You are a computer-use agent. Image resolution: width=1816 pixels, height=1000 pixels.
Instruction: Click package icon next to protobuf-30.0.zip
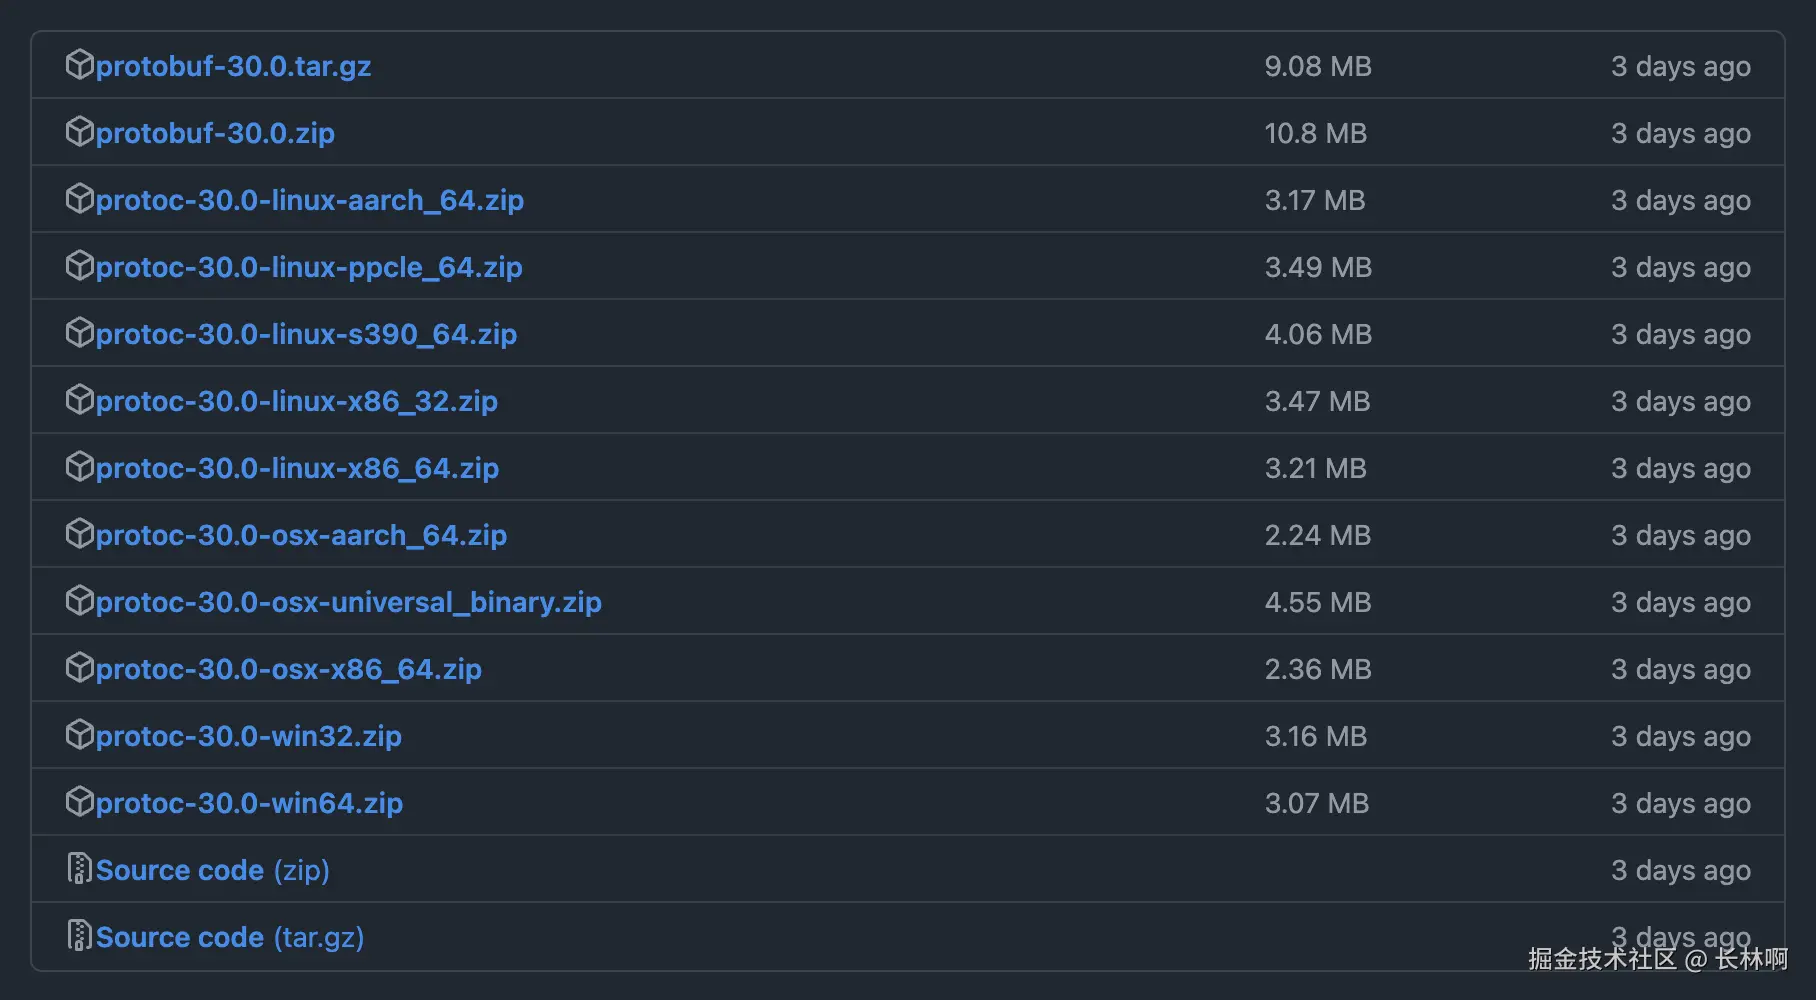(79, 132)
